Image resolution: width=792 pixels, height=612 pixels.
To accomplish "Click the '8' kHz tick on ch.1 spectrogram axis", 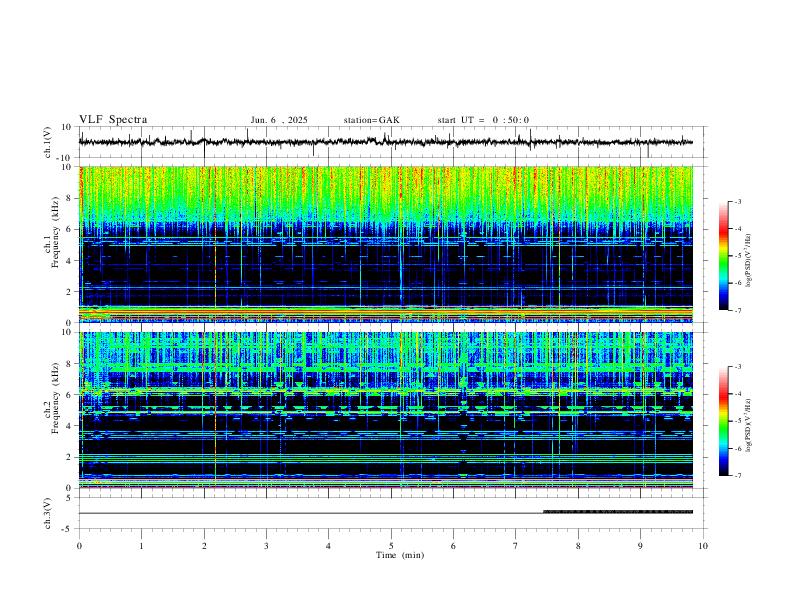I will [69, 198].
